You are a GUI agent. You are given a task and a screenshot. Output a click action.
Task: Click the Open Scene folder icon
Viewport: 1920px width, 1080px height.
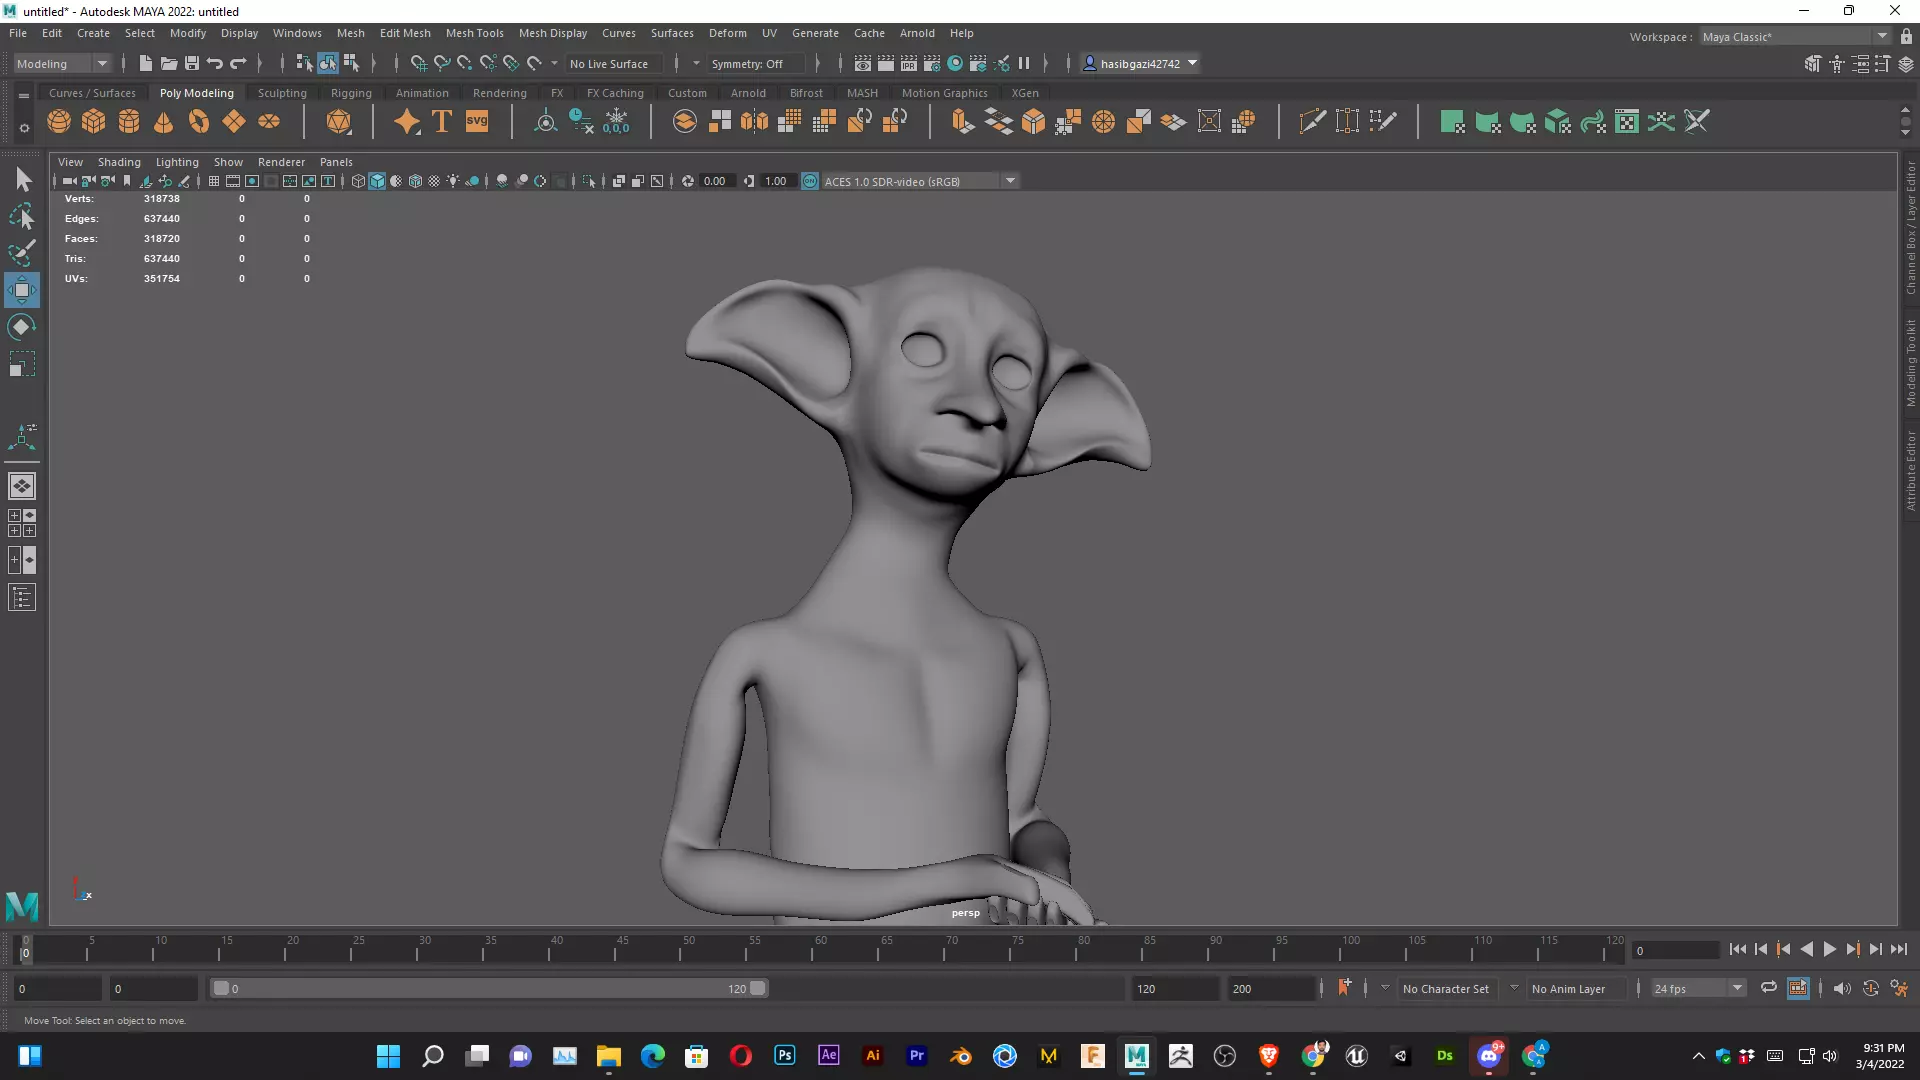tap(169, 64)
